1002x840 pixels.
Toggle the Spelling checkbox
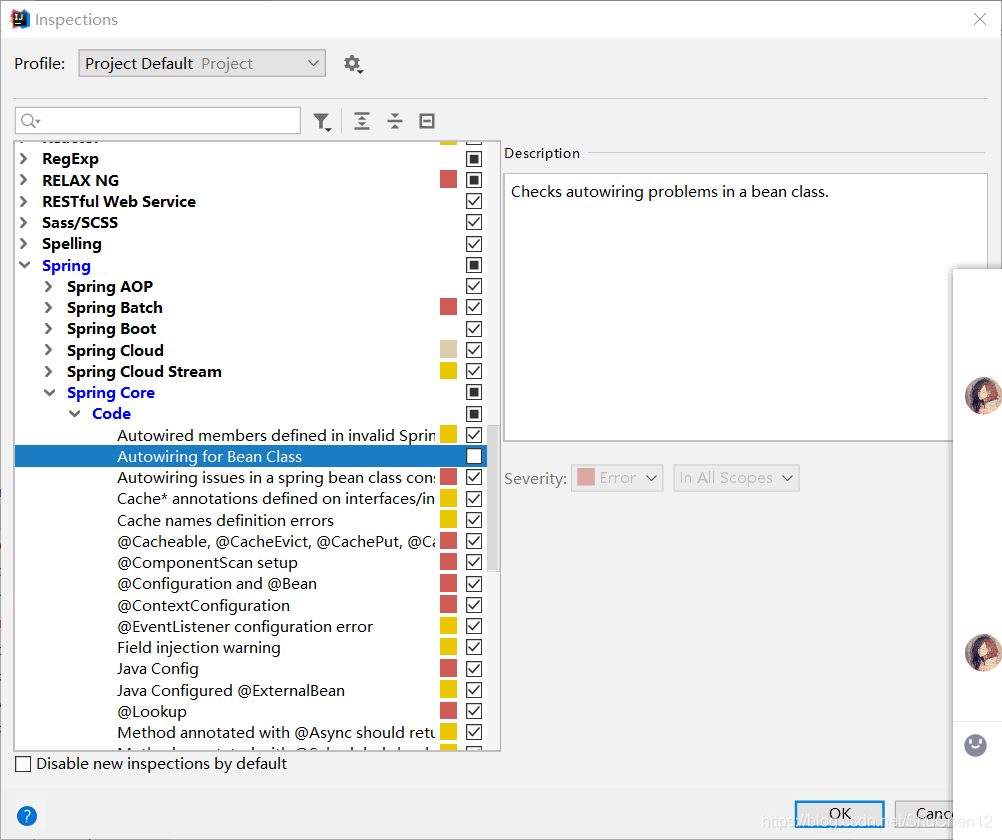coord(474,244)
